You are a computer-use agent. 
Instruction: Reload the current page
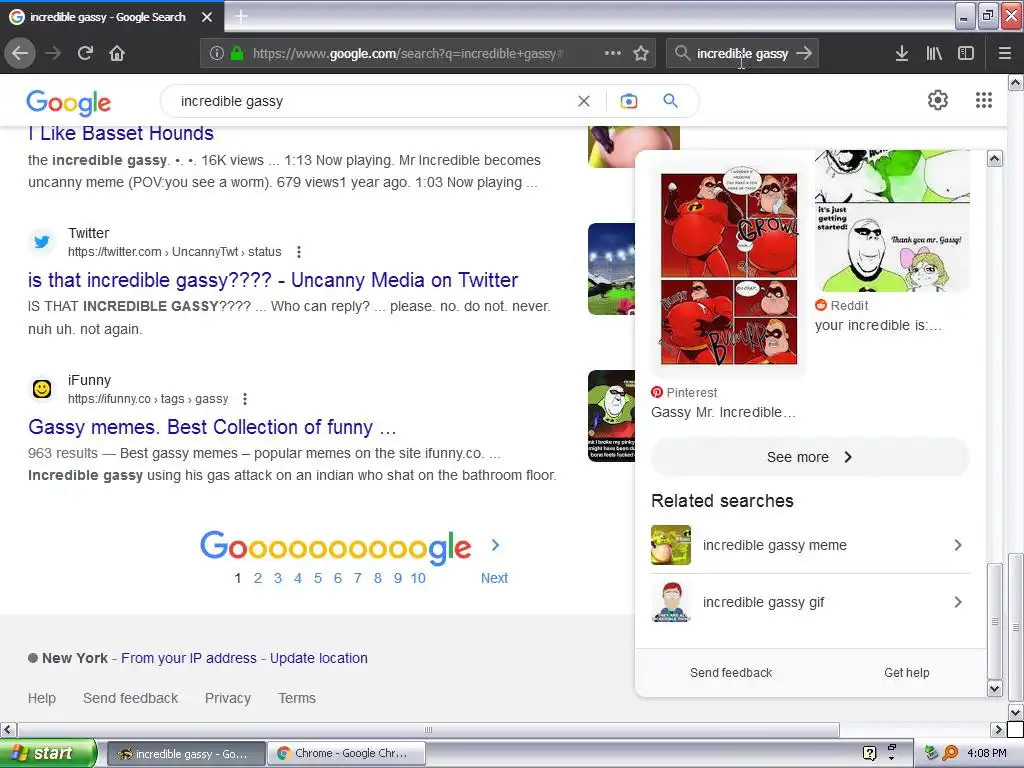(86, 53)
